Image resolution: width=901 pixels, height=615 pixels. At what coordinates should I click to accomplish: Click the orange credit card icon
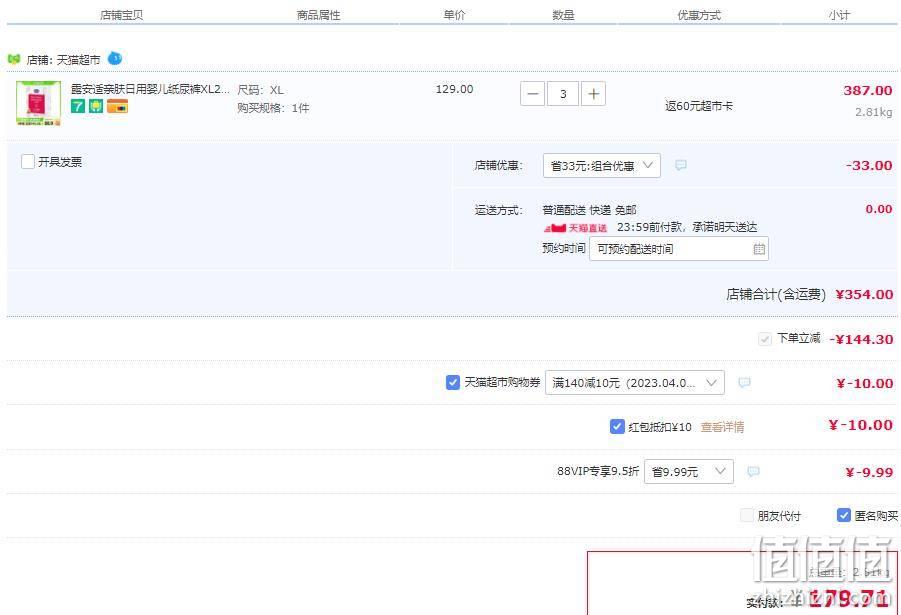117,106
